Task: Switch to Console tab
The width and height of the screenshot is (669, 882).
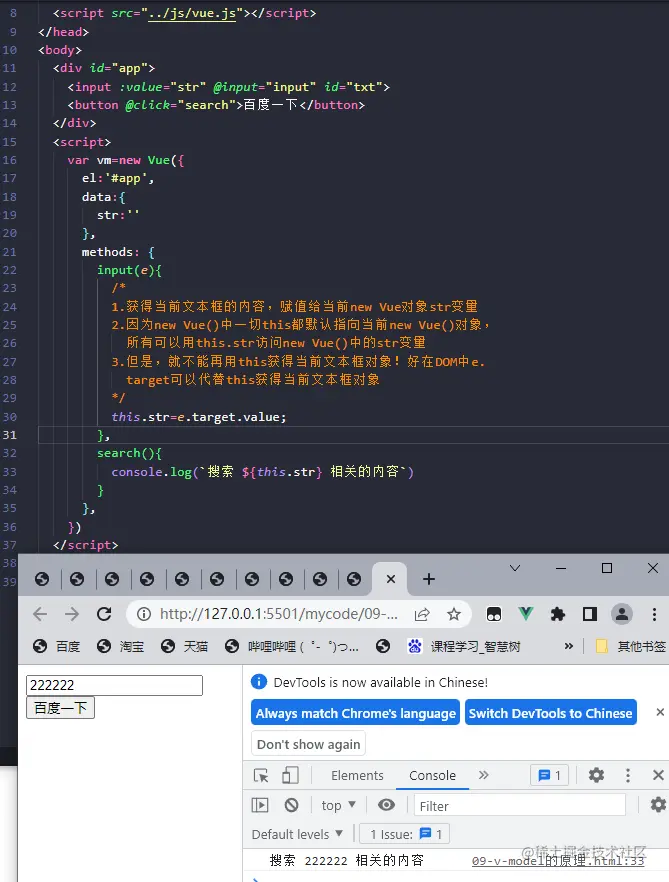Action: (432, 775)
